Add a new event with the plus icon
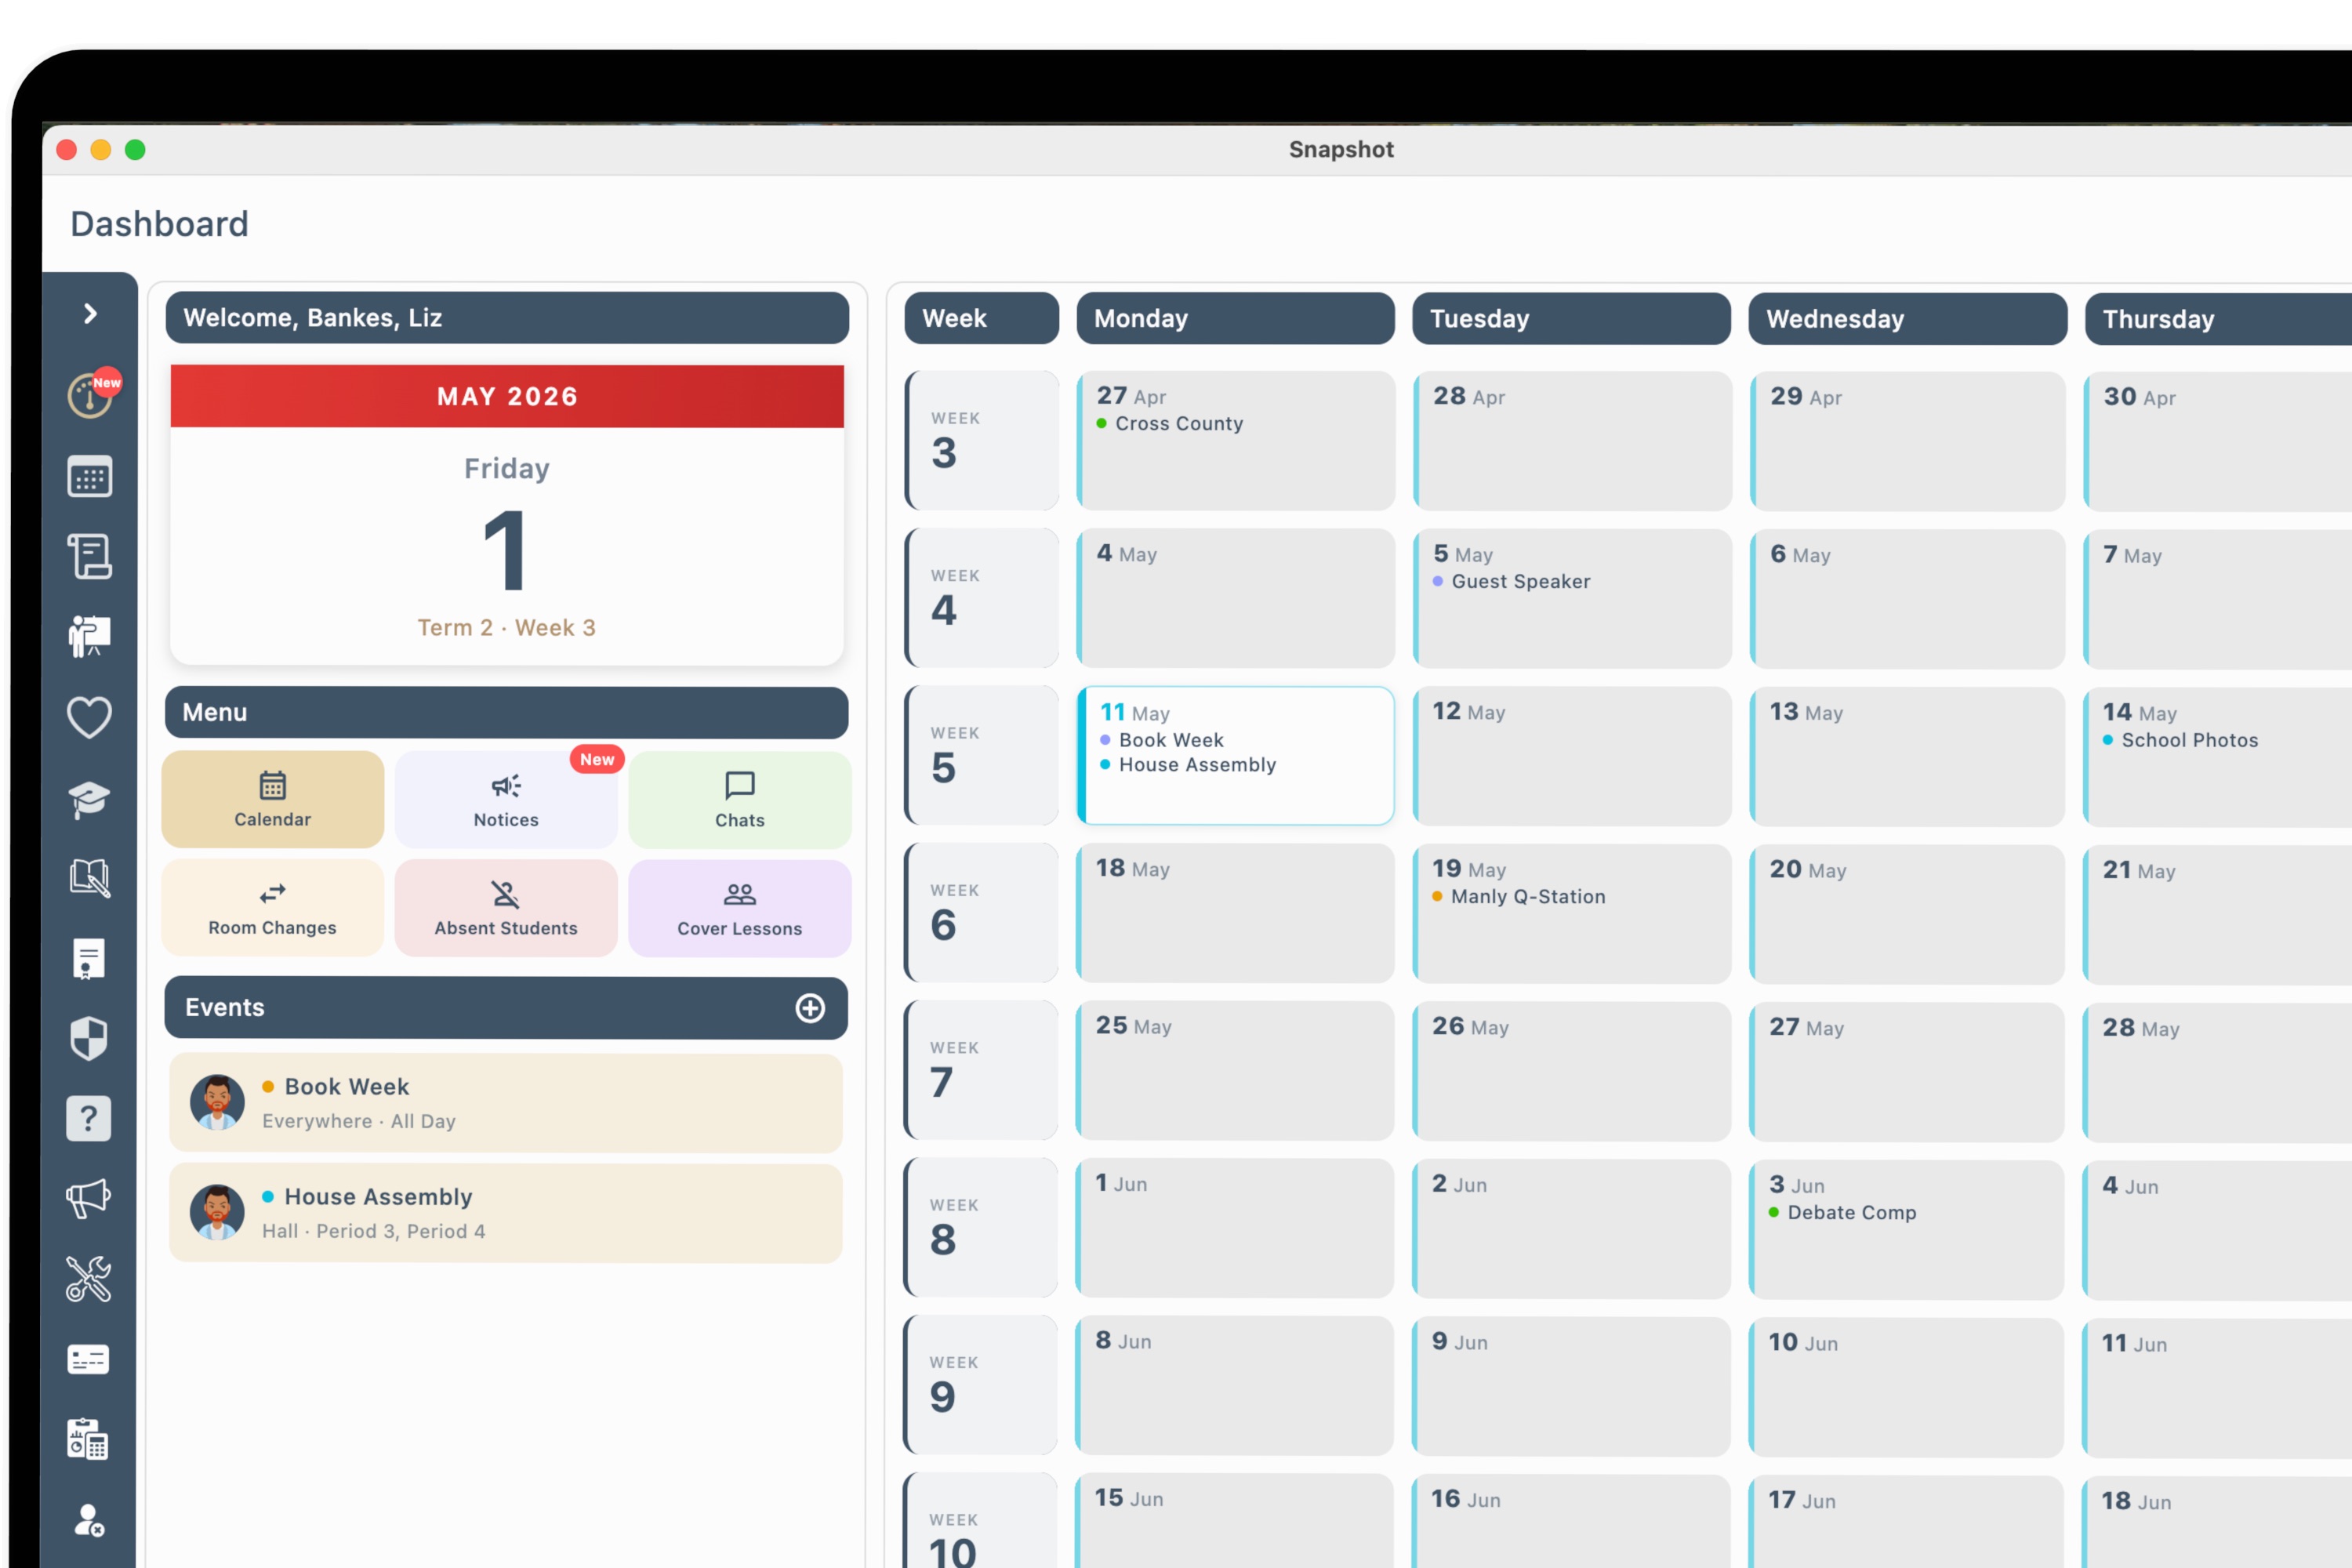 pyautogui.click(x=810, y=1008)
